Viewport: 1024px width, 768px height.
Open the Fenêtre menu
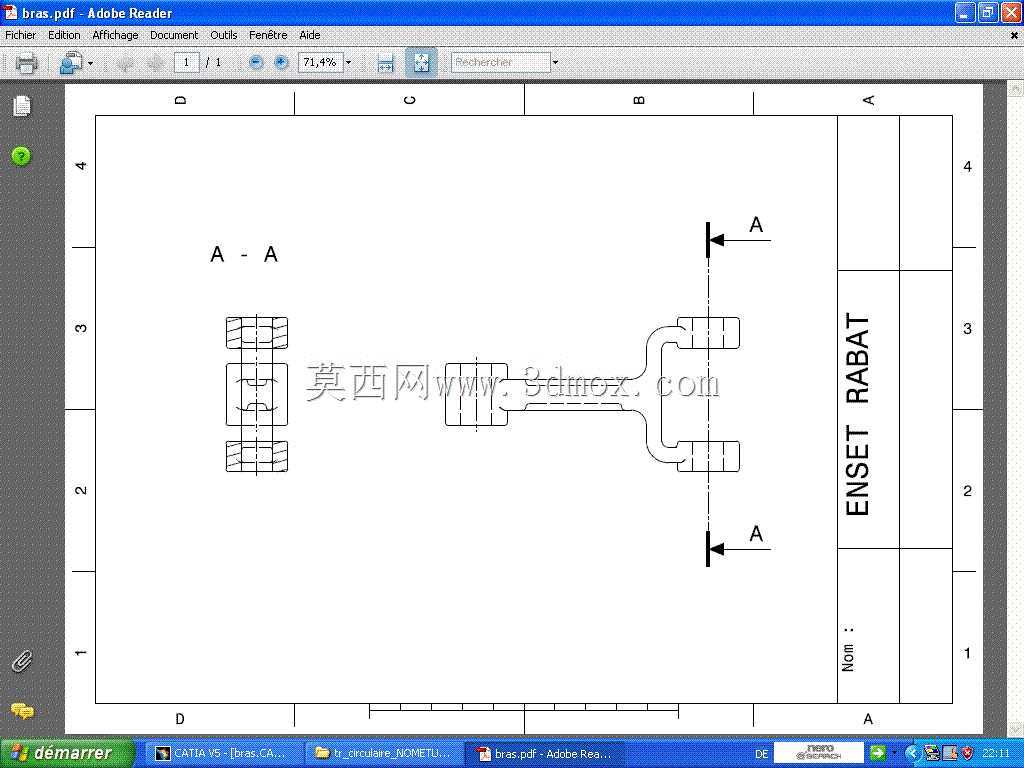click(268, 35)
